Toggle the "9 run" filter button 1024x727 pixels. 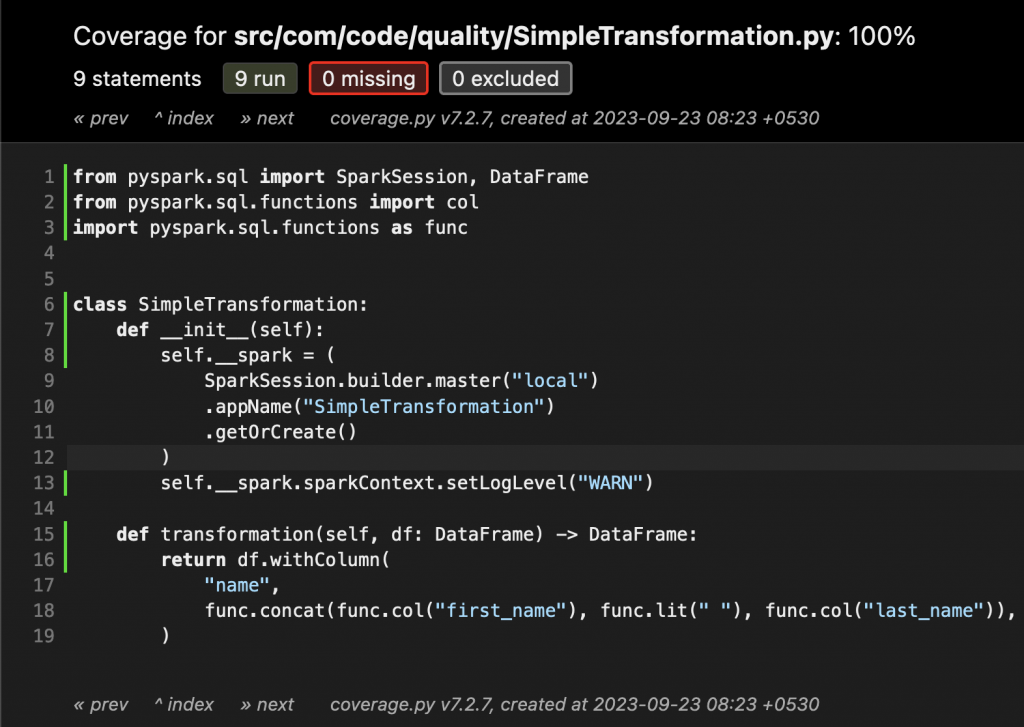pos(260,79)
